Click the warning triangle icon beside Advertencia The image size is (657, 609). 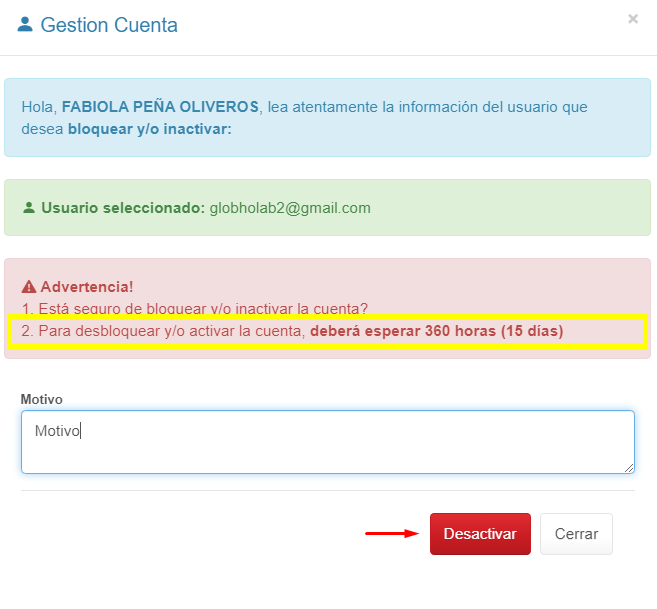[x=29, y=287]
